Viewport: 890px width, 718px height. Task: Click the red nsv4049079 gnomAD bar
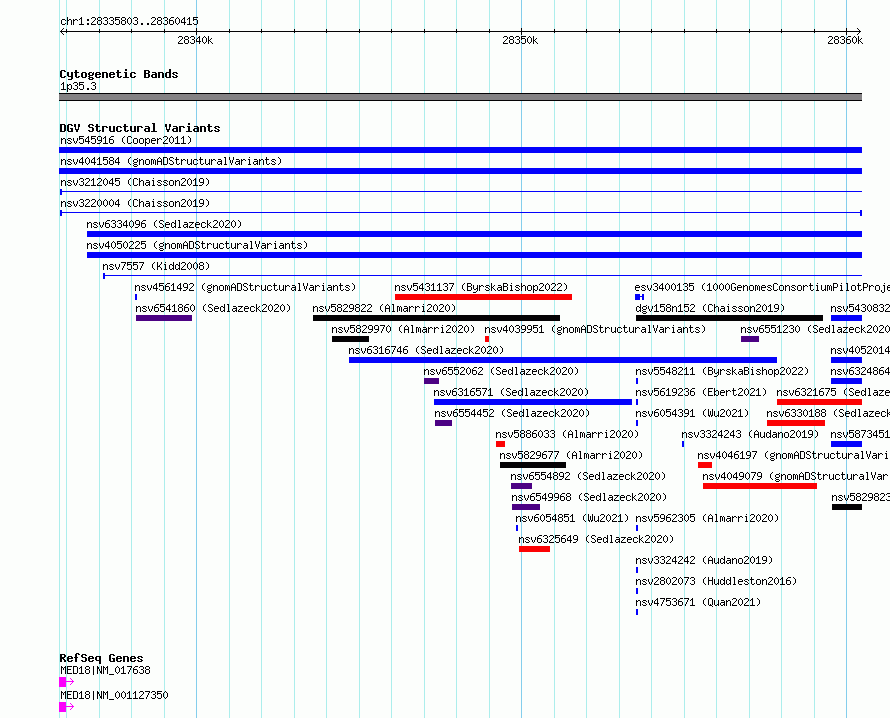click(760, 486)
